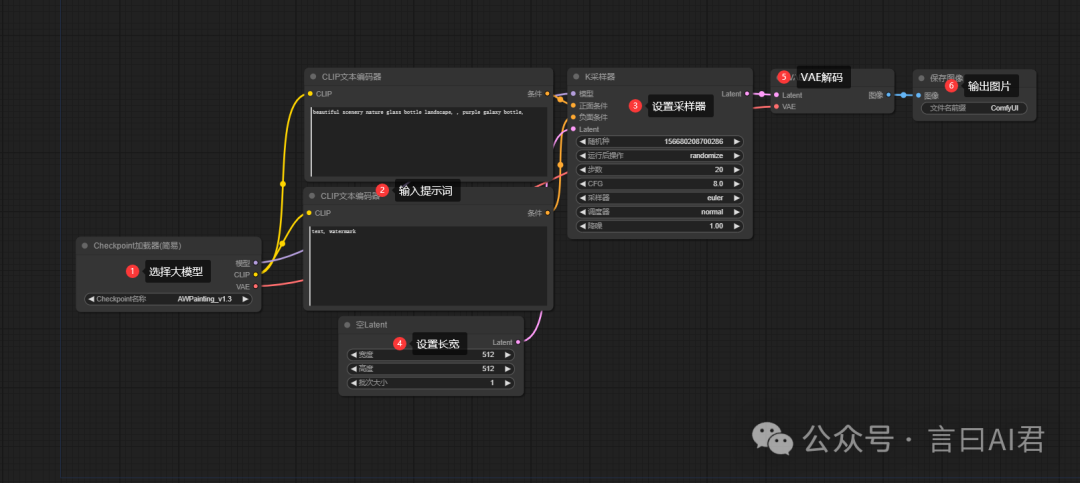This screenshot has height=483, width=1080.
Task: Click the right arrow of Checkpoint名称
Action: point(246,299)
